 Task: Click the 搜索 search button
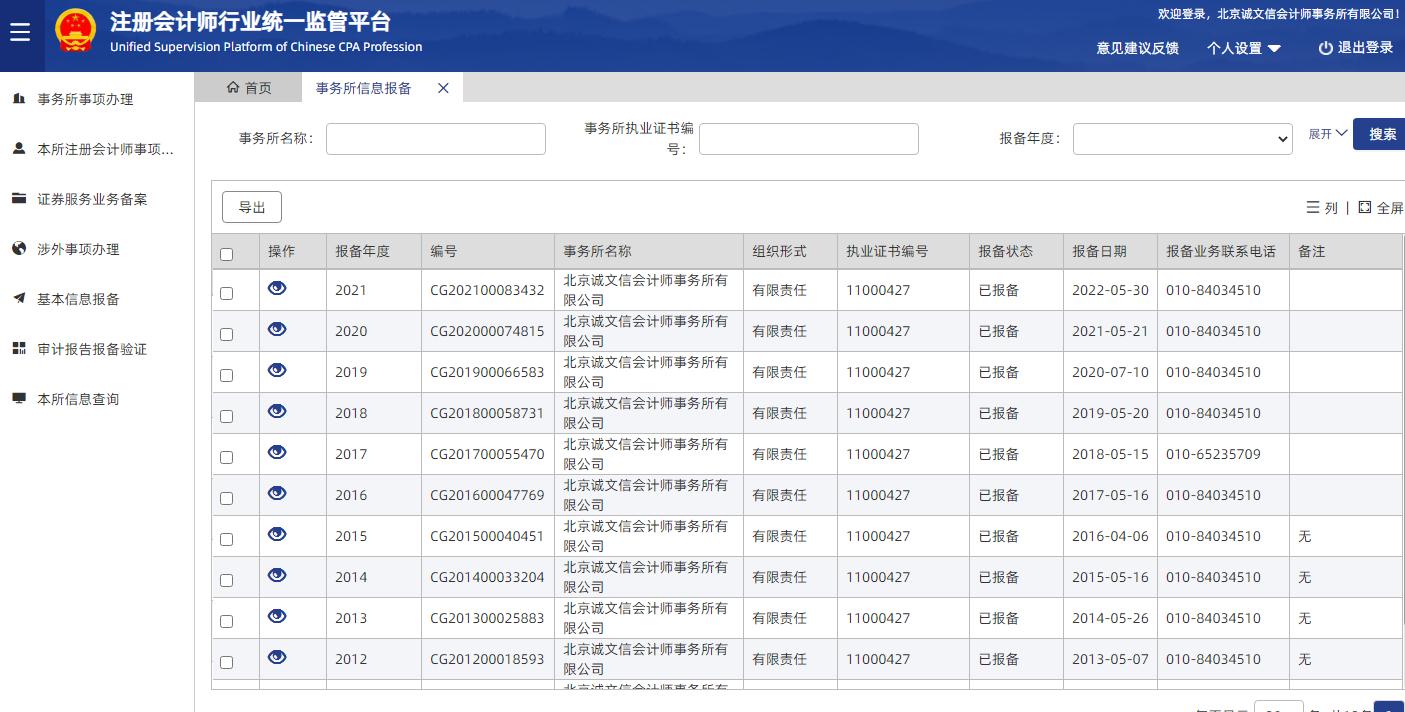1381,134
